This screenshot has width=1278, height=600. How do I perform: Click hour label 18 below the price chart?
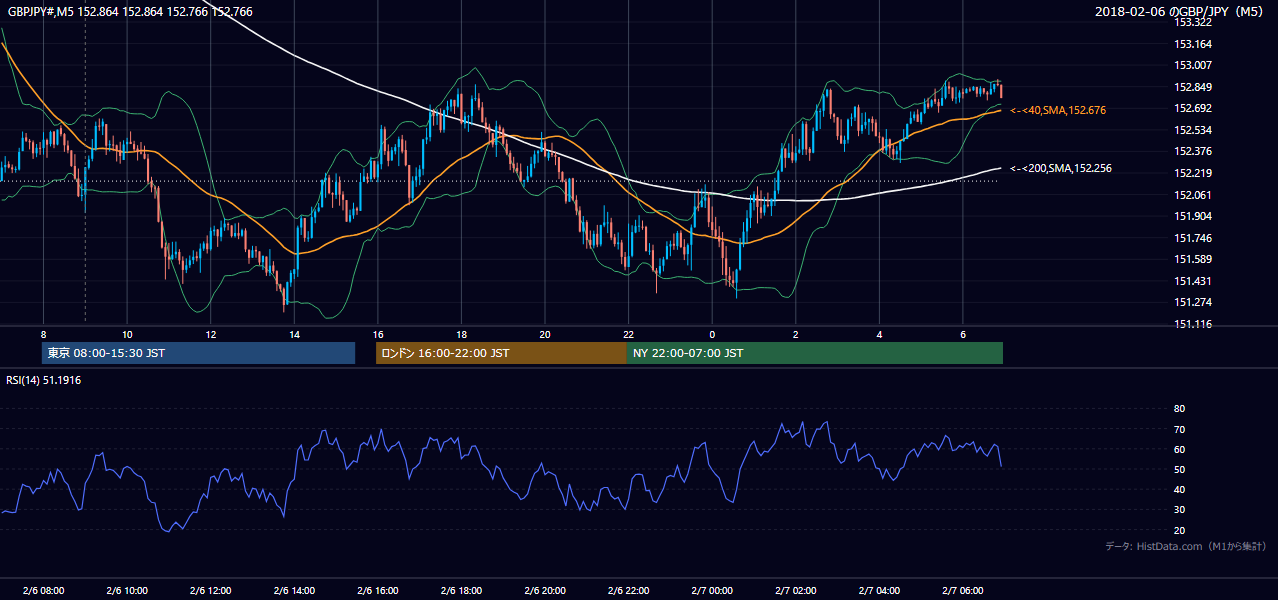click(x=461, y=334)
